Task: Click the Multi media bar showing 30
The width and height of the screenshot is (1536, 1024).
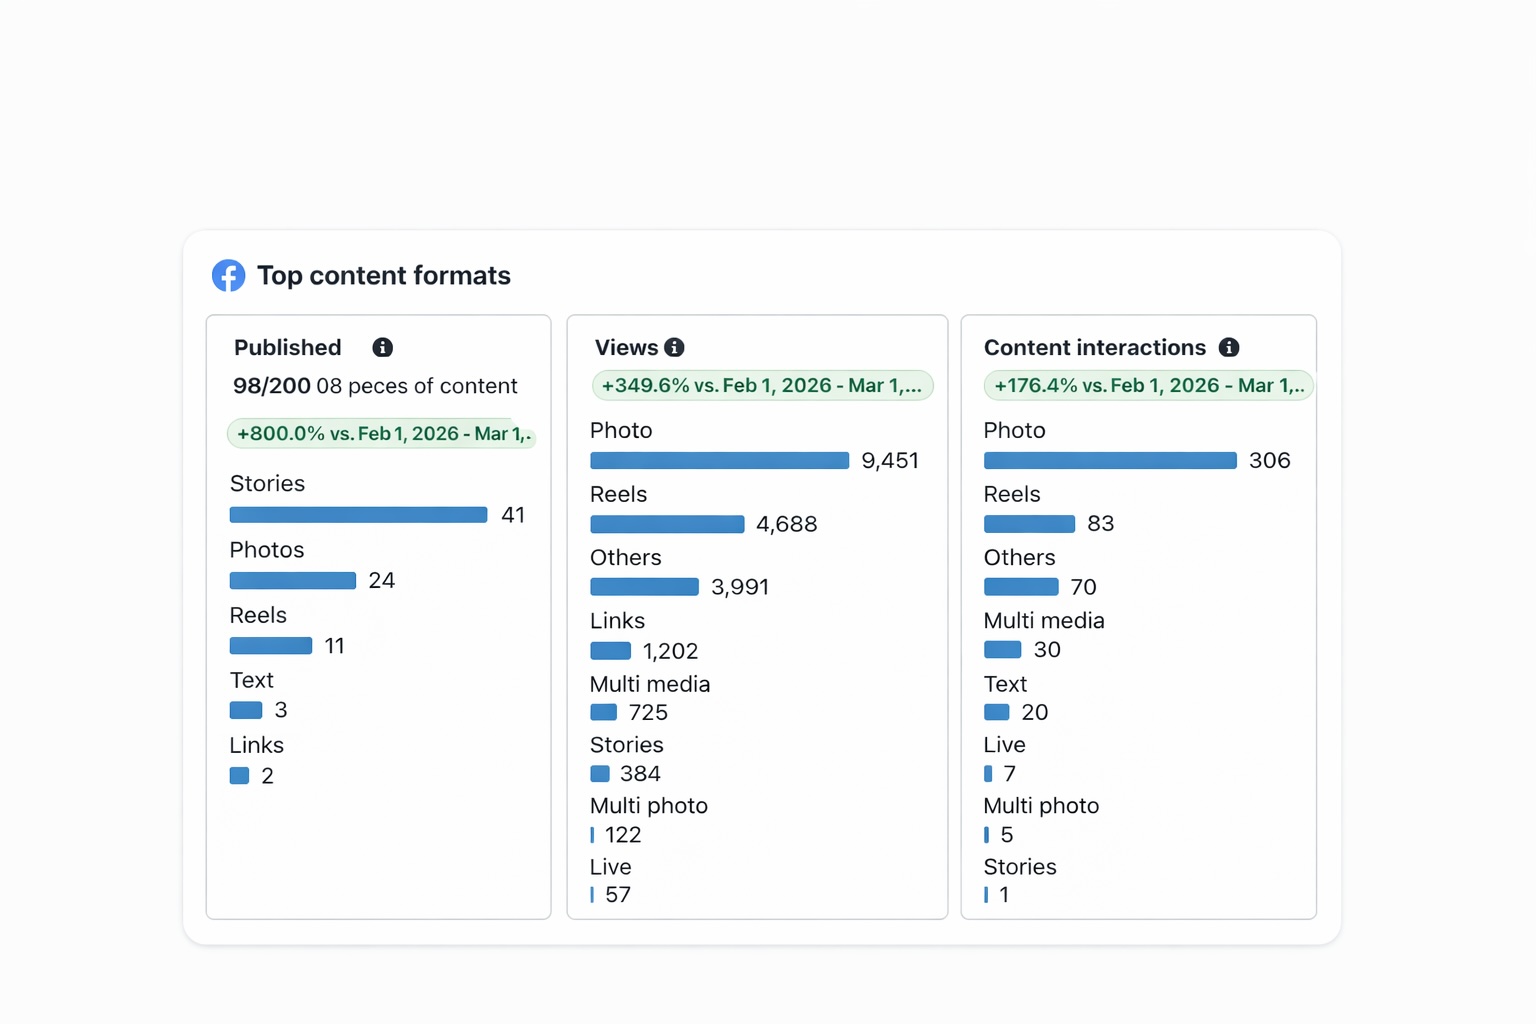Action: coord(1002,650)
